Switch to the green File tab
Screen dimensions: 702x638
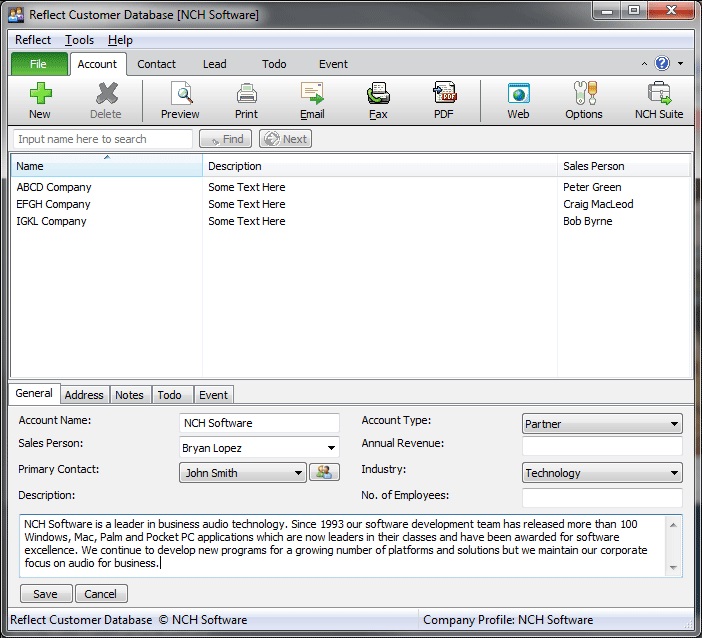[39, 64]
